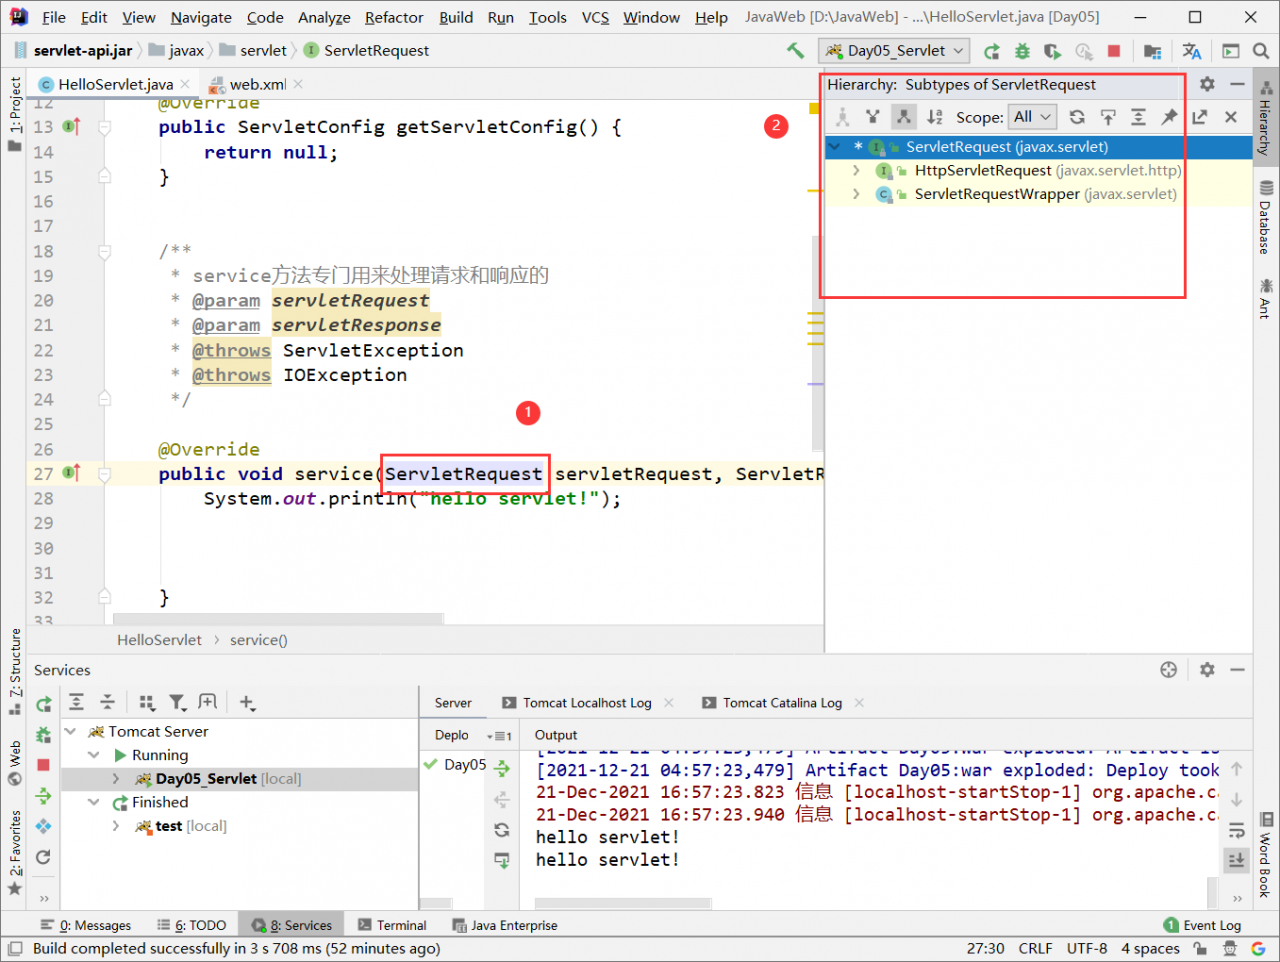1280x962 pixels.
Task: Deploy the artifact using the green arrow beside Day05
Action: point(502,768)
